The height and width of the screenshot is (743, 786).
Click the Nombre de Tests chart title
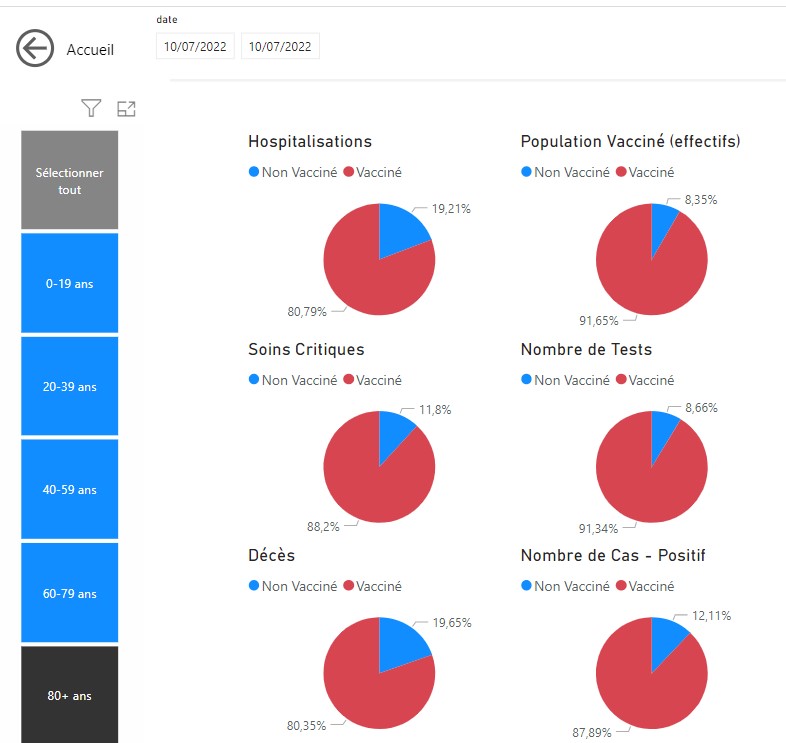point(586,349)
